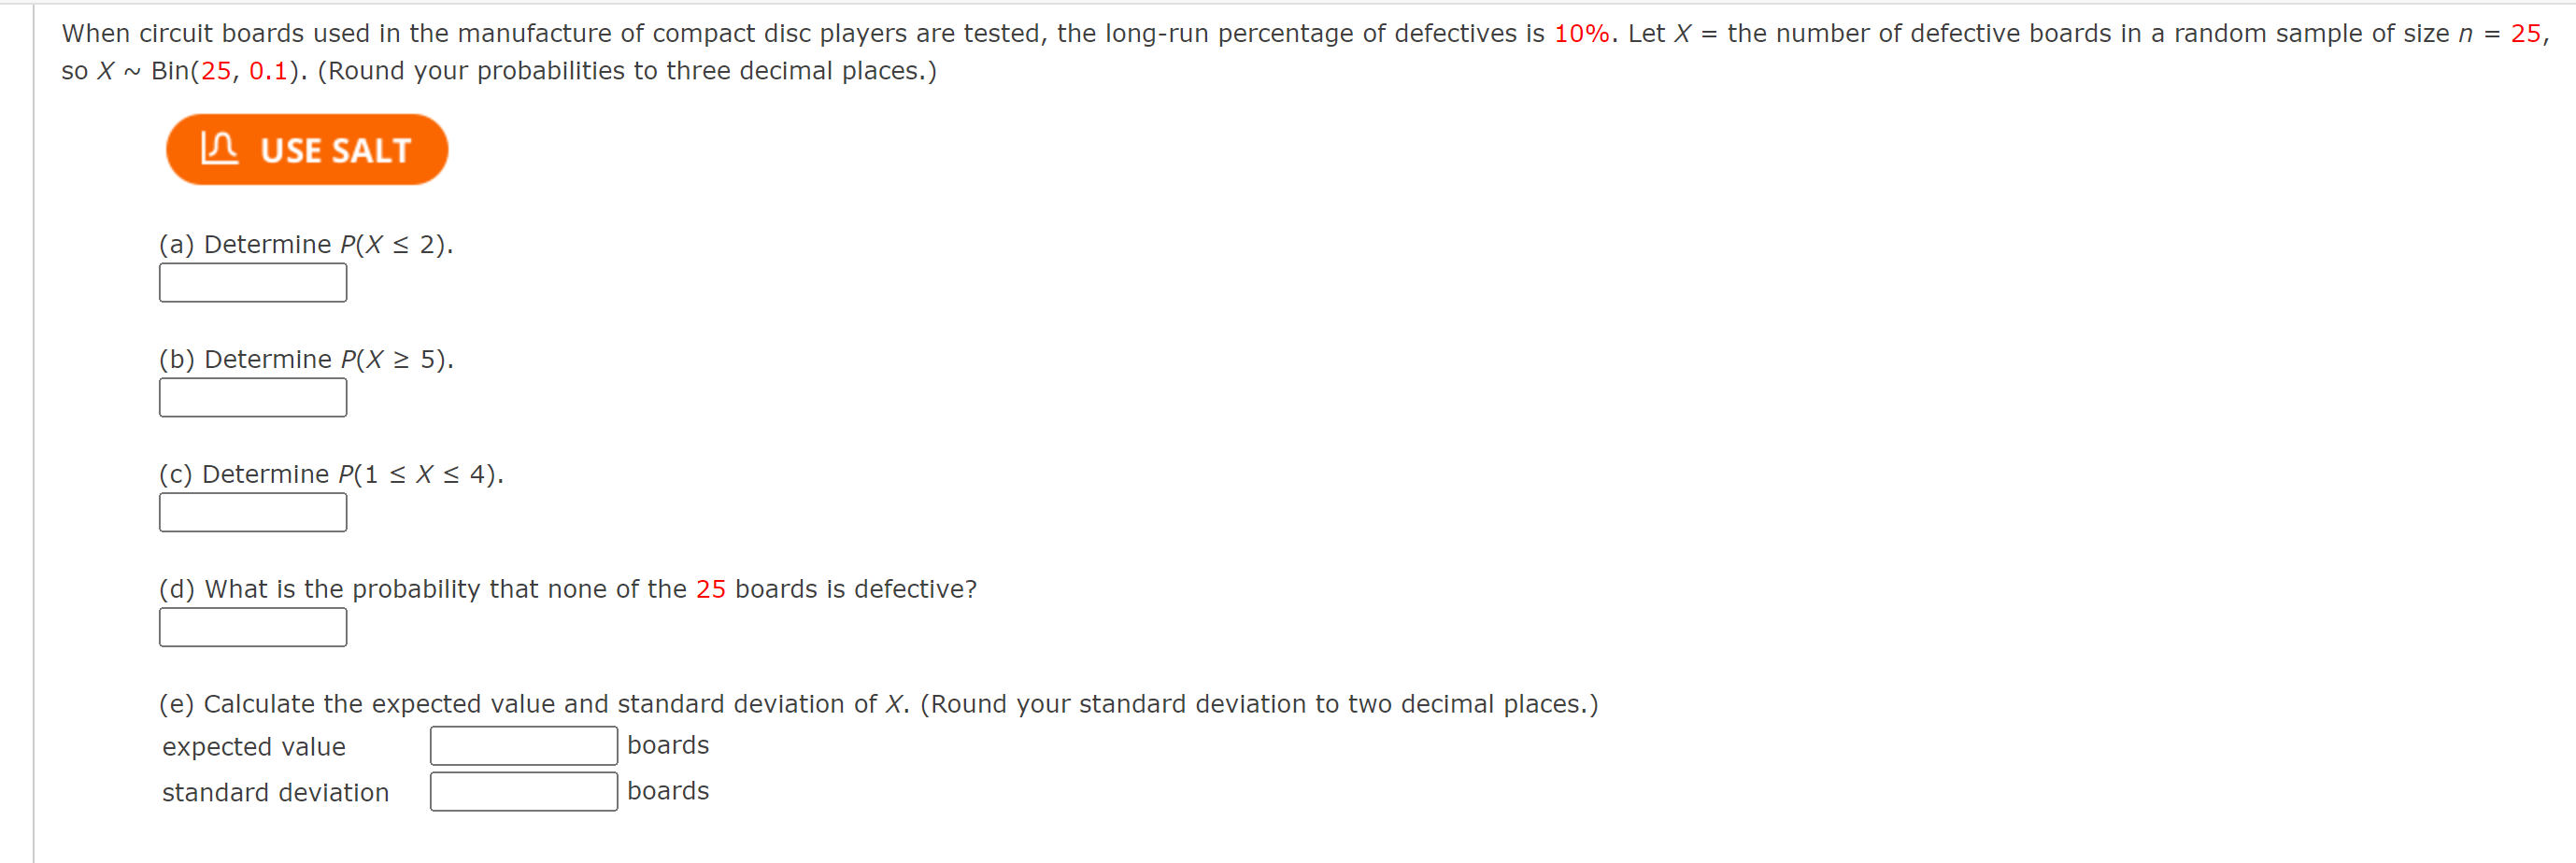Select the part (a) question text
This screenshot has width=2576, height=863.
305,243
